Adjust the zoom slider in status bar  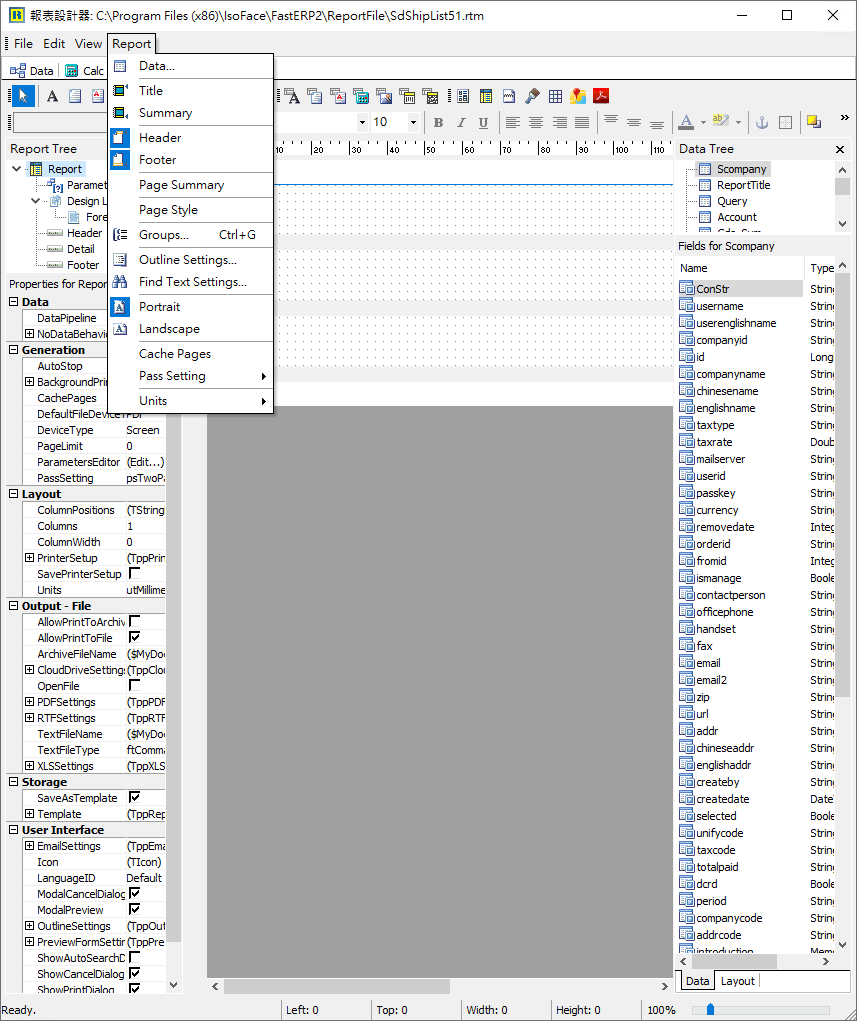710,1009
